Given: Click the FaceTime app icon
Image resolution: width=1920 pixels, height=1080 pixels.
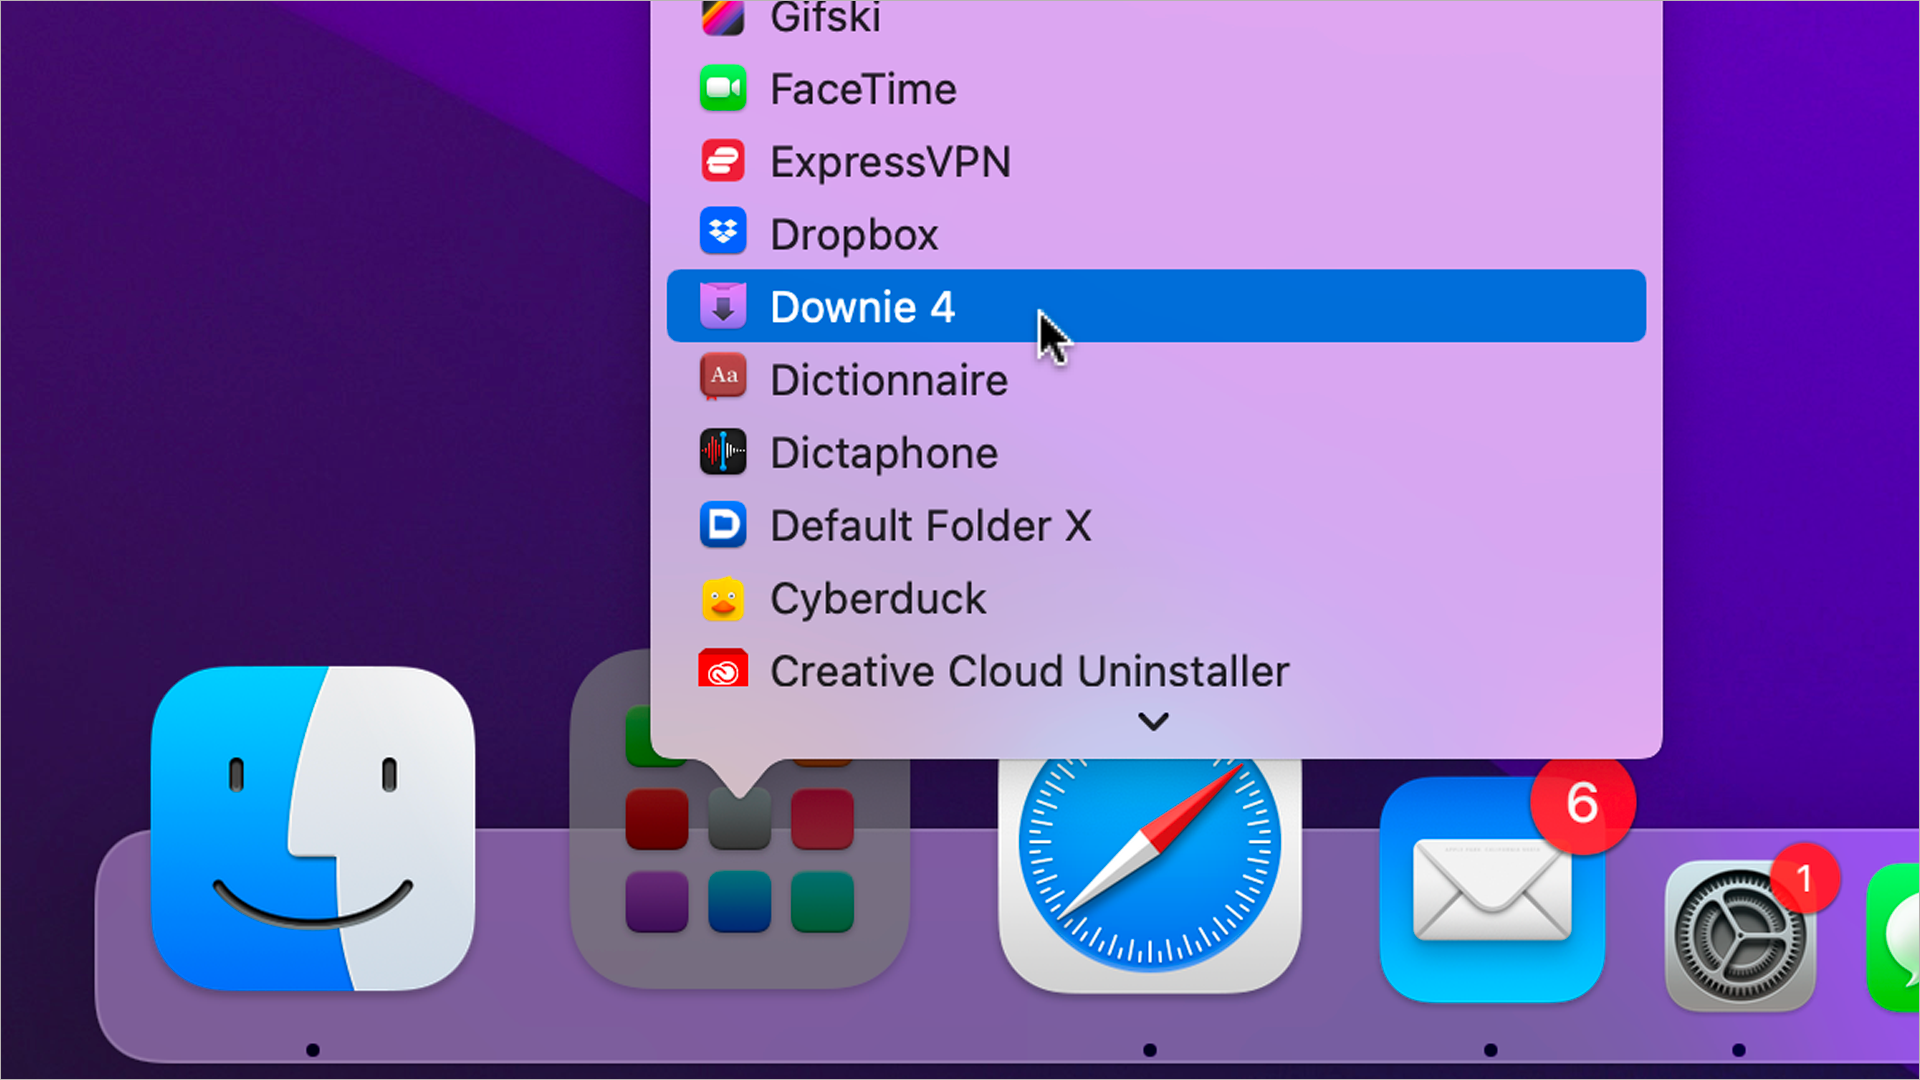Looking at the screenshot, I should pos(723,89).
